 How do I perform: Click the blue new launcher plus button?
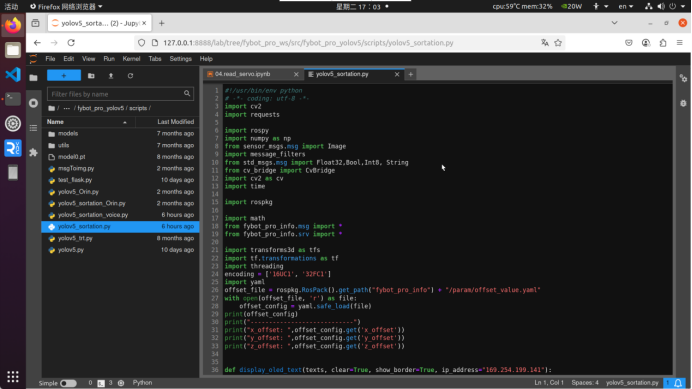(x=64, y=76)
